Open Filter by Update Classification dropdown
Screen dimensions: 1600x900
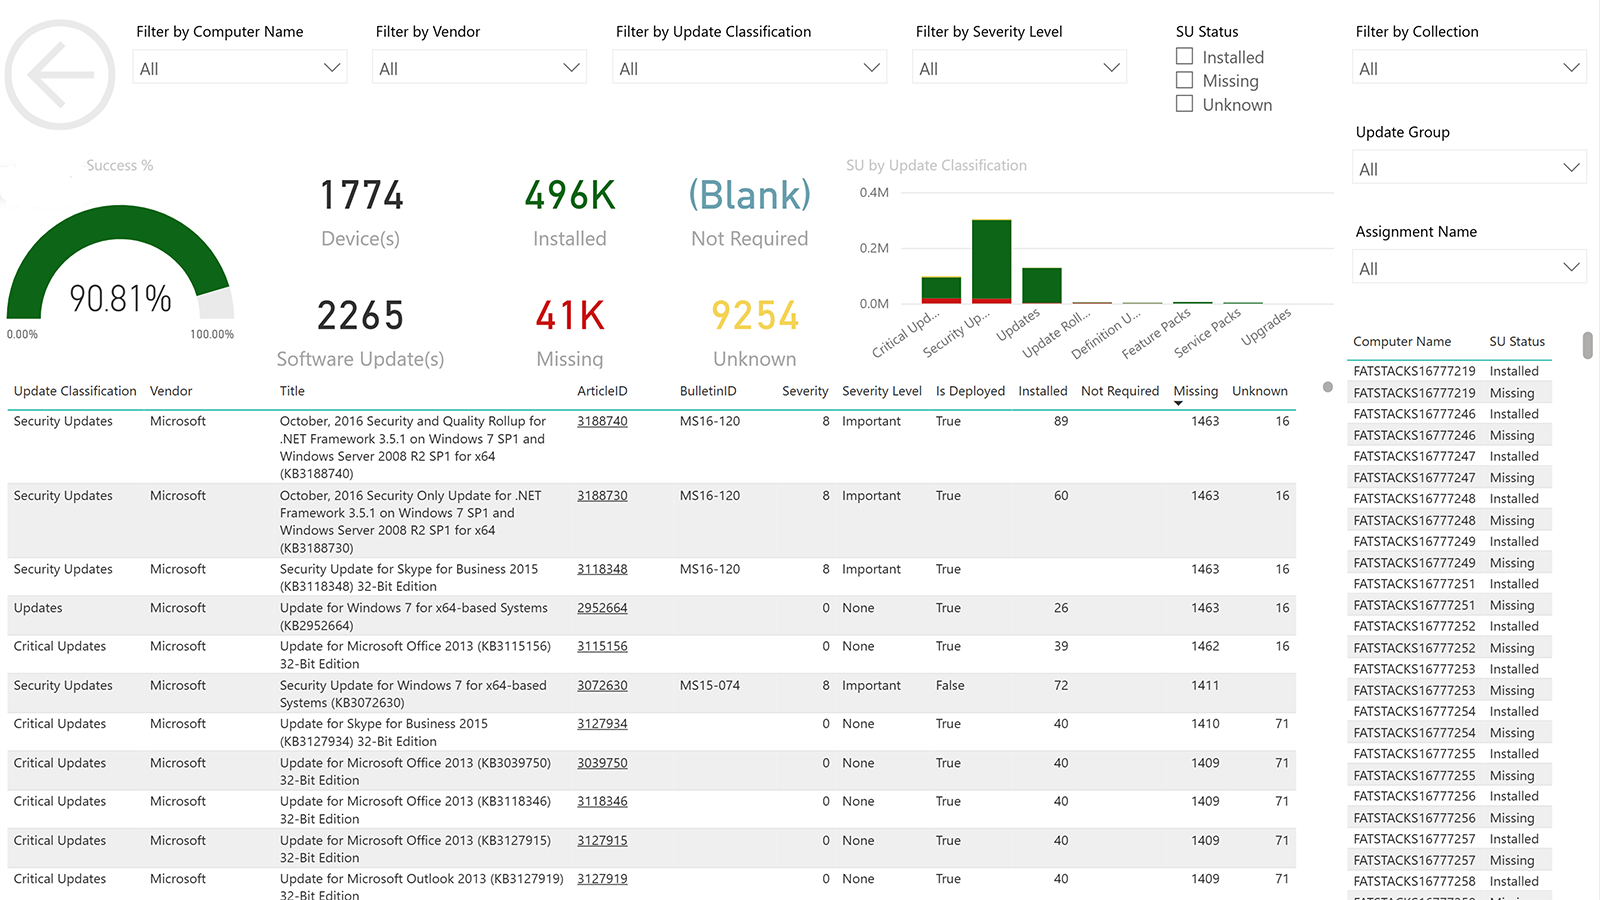pos(750,68)
